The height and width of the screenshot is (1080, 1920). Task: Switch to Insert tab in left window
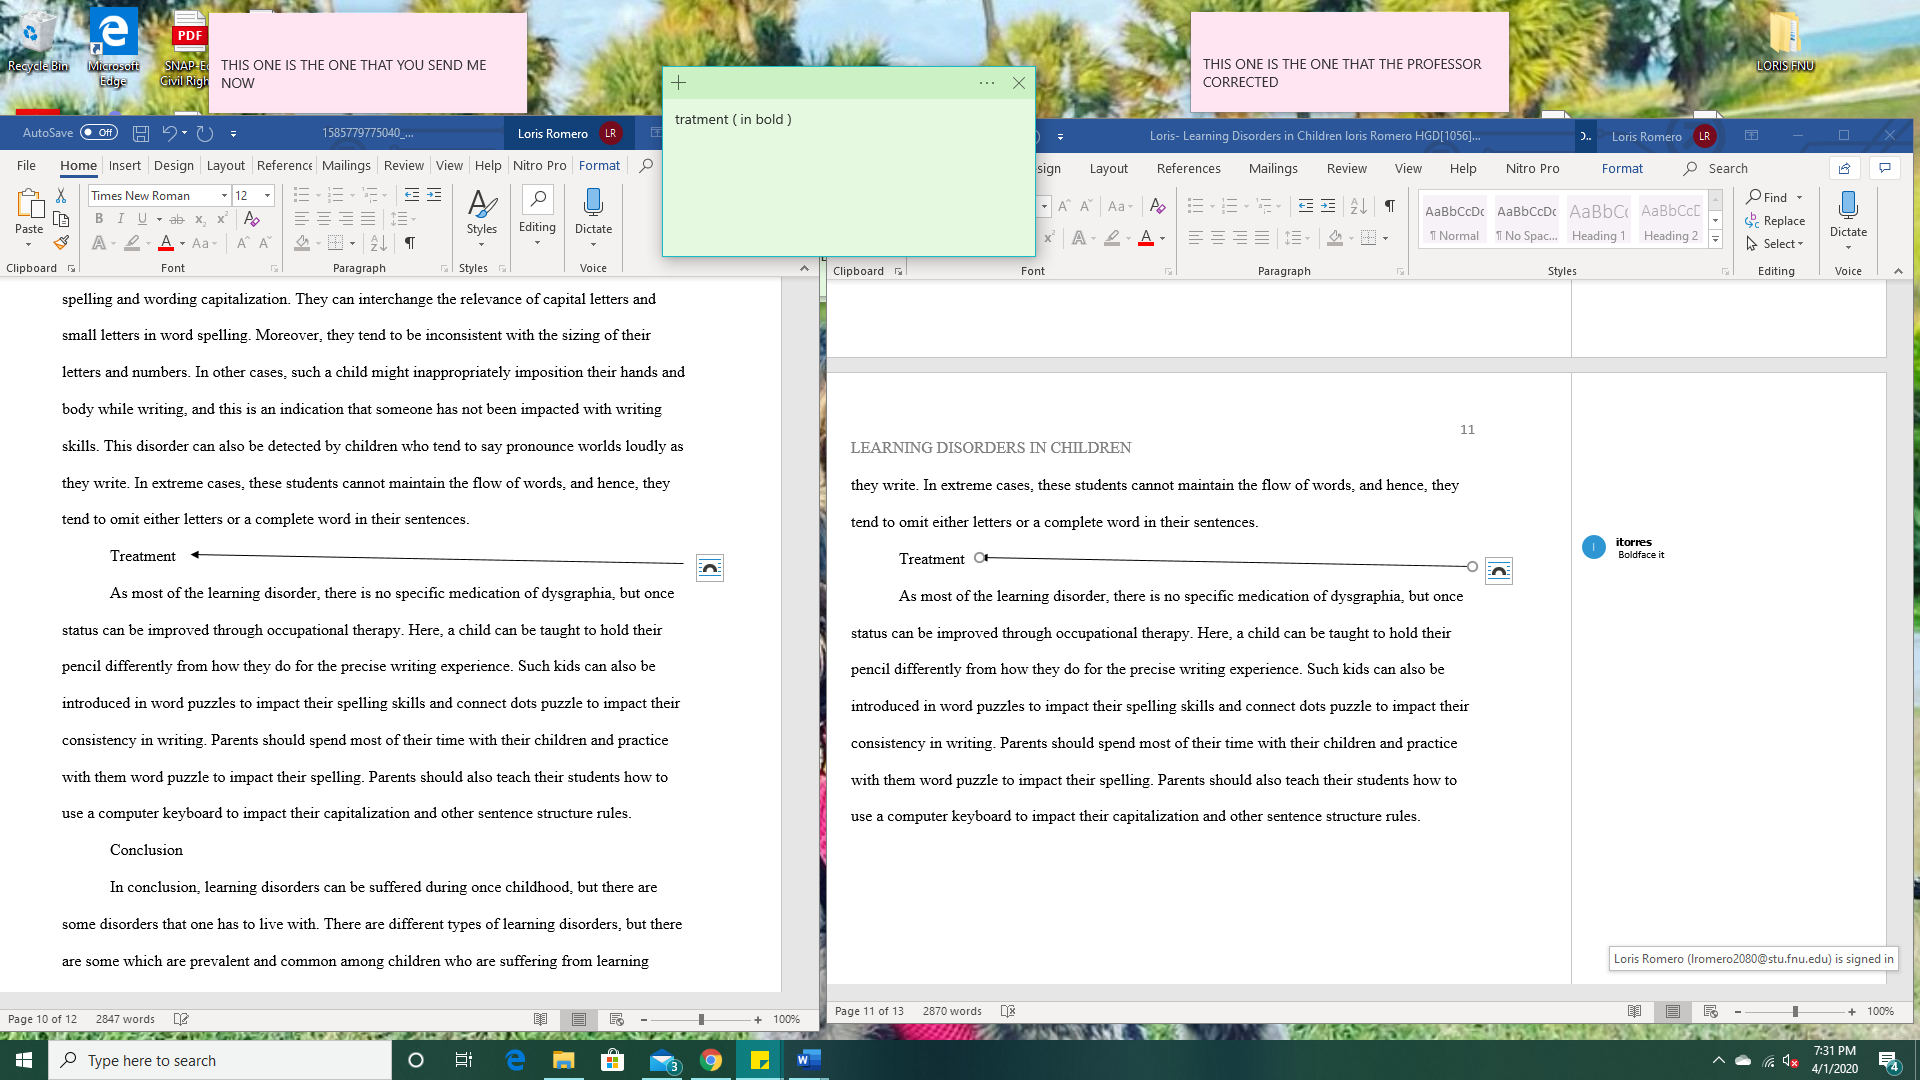(125, 166)
